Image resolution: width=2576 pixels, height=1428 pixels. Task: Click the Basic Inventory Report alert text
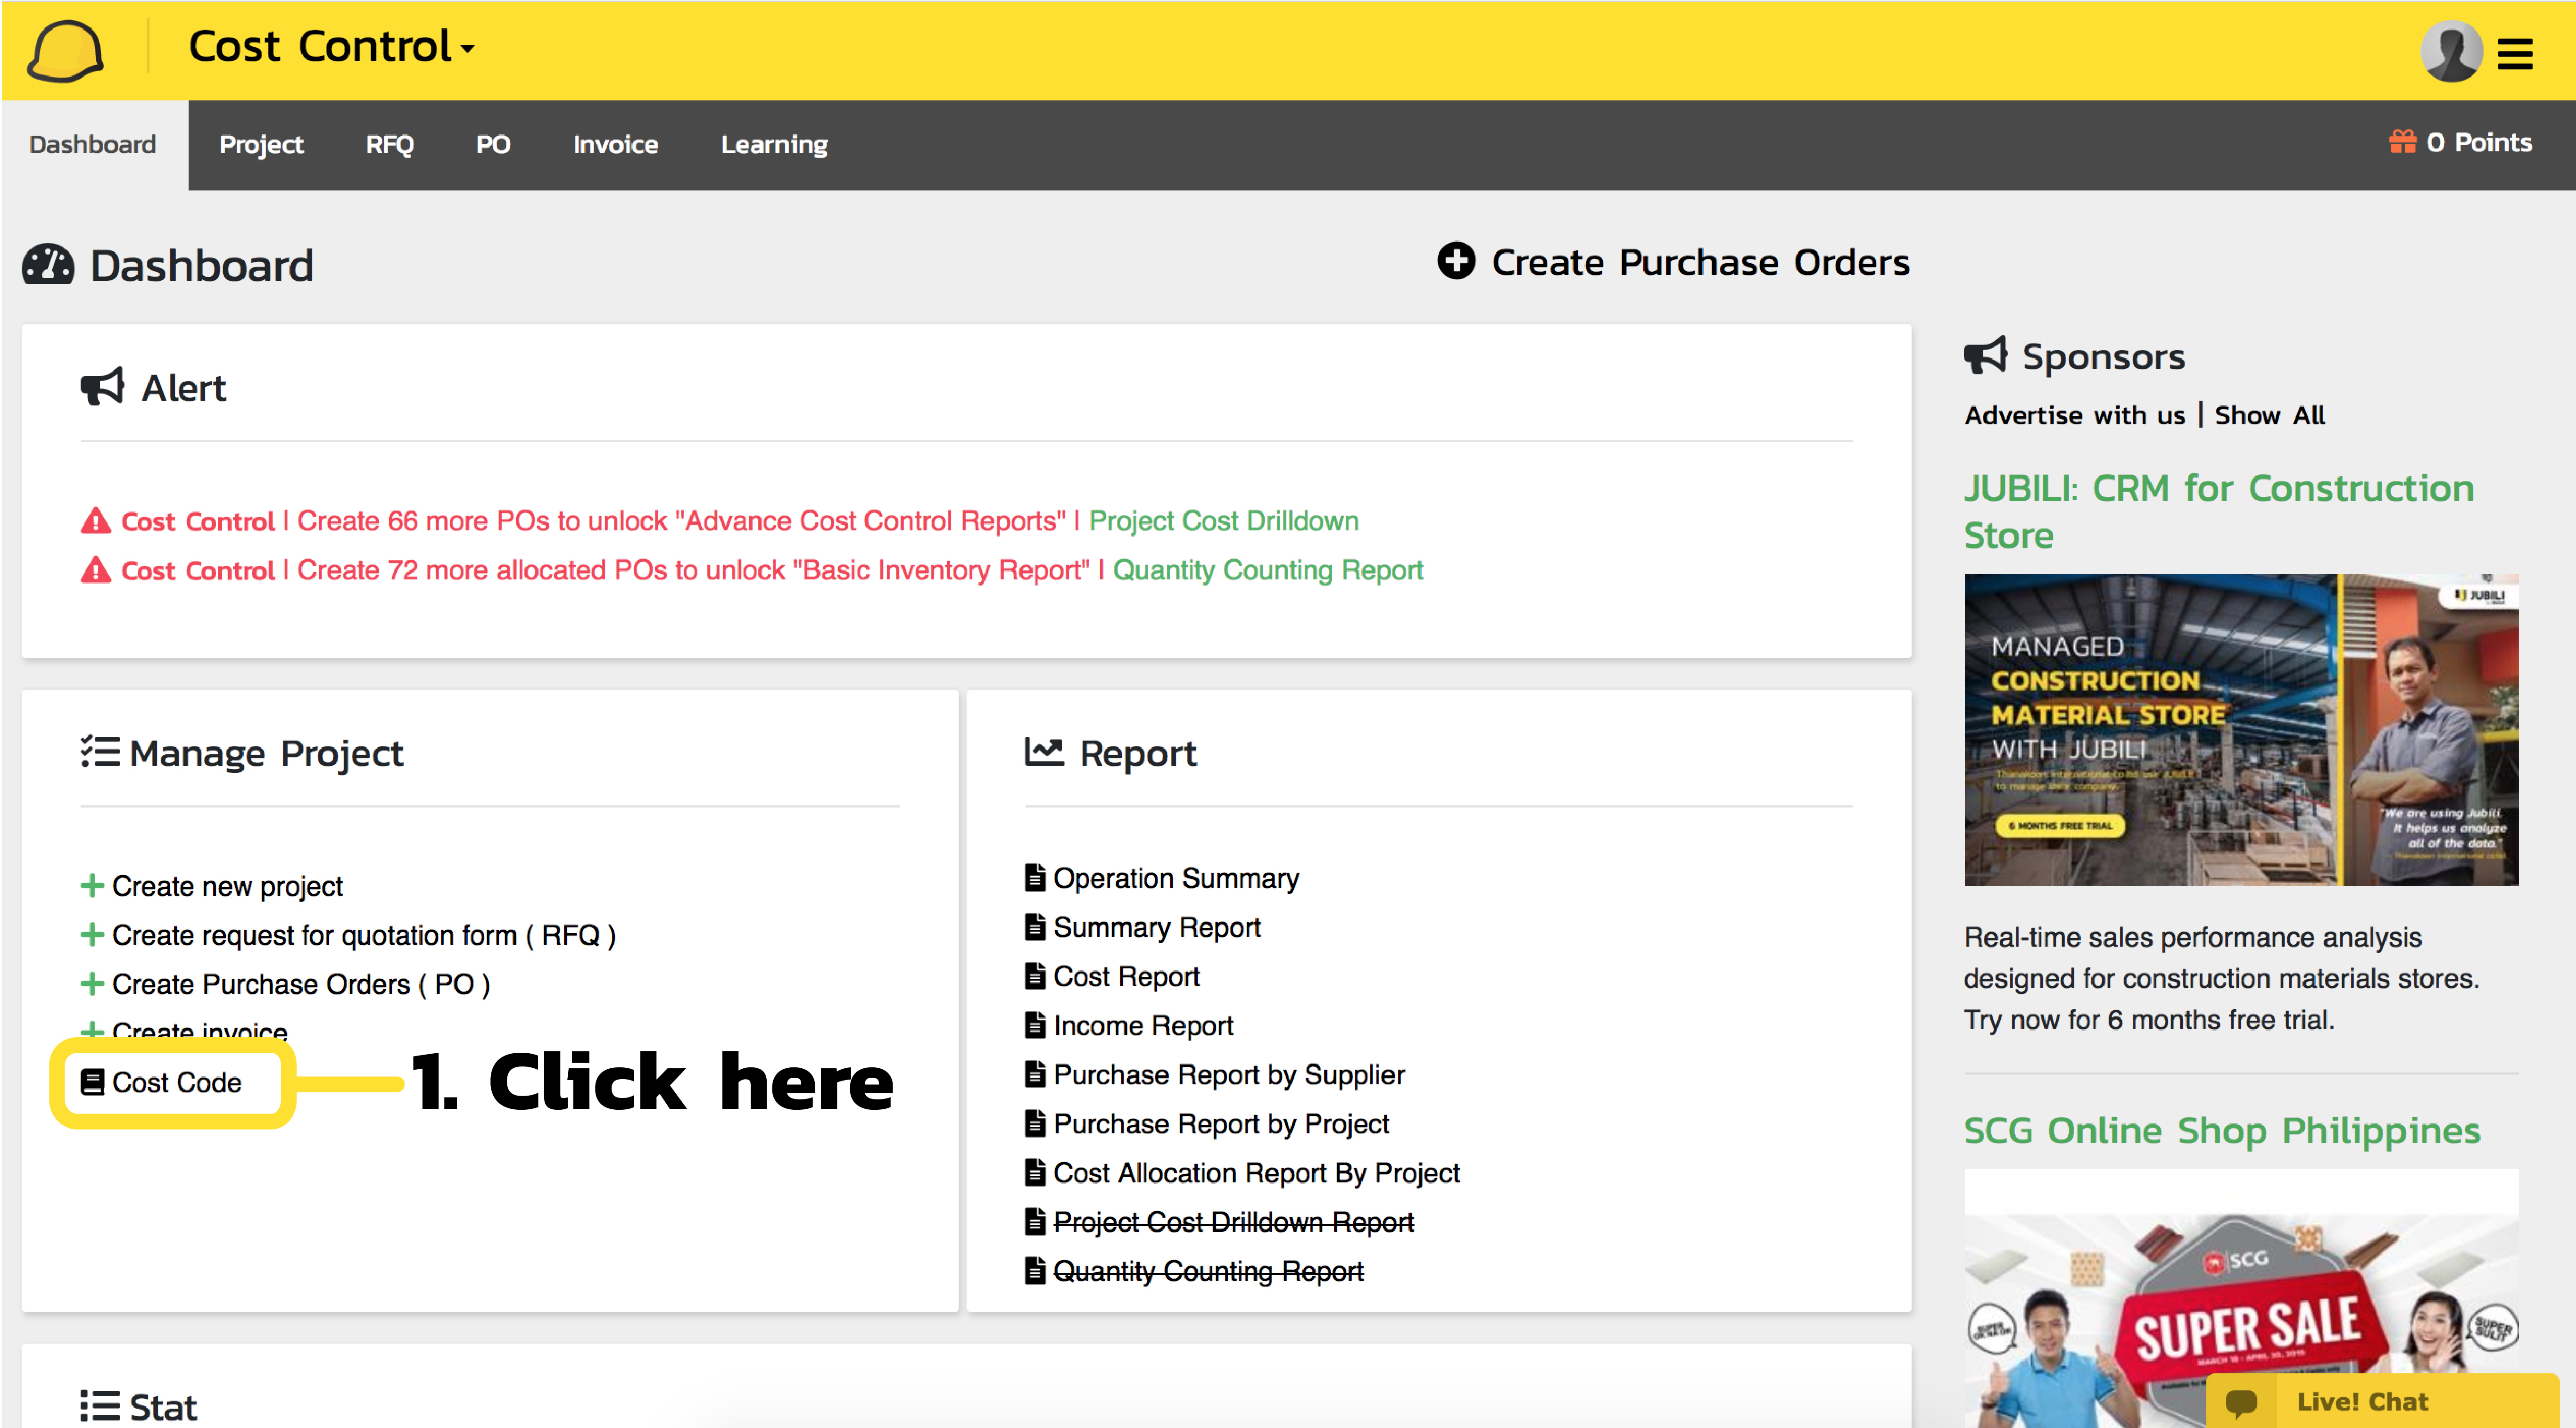coord(693,570)
